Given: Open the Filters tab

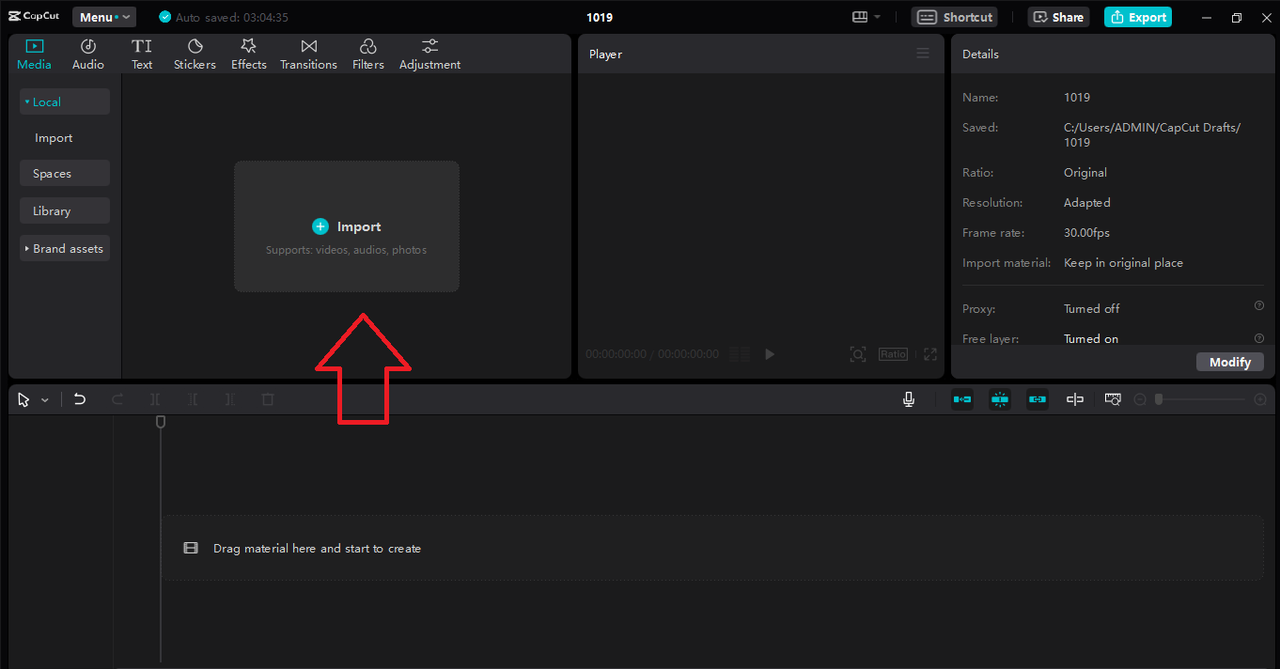Looking at the screenshot, I should pos(368,54).
